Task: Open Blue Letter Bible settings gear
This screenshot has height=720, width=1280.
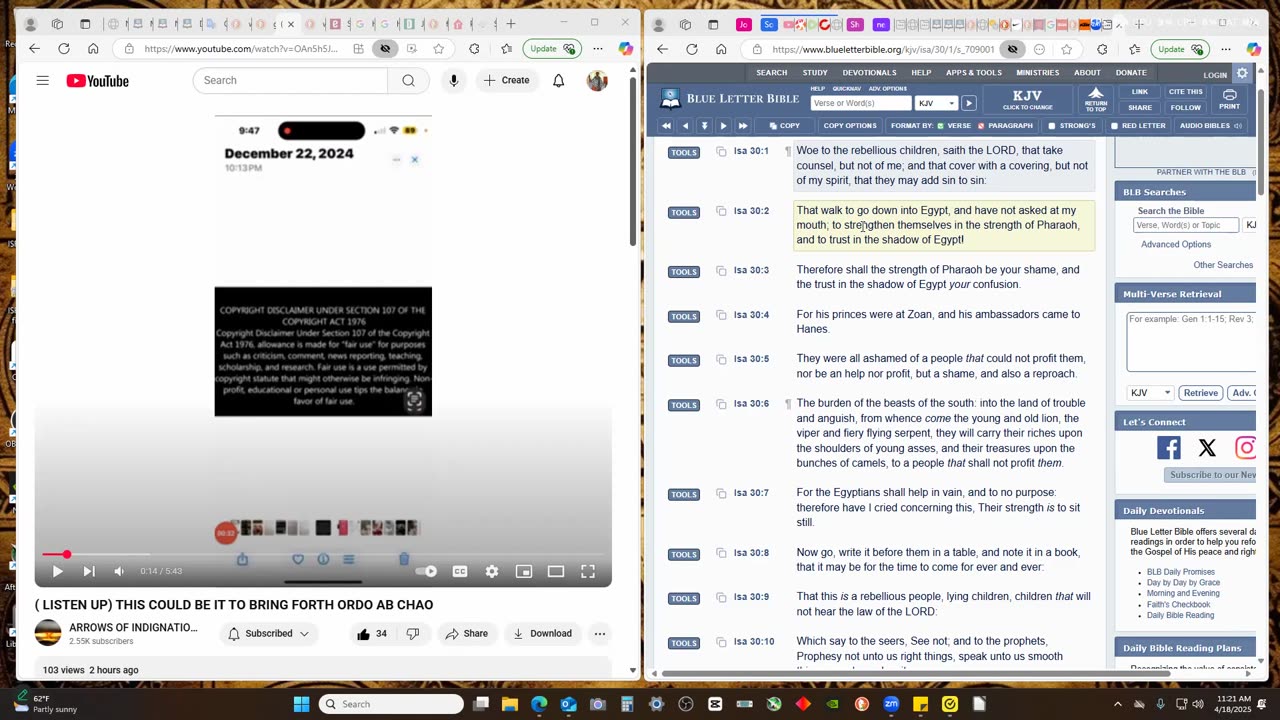Action: (x=1242, y=74)
